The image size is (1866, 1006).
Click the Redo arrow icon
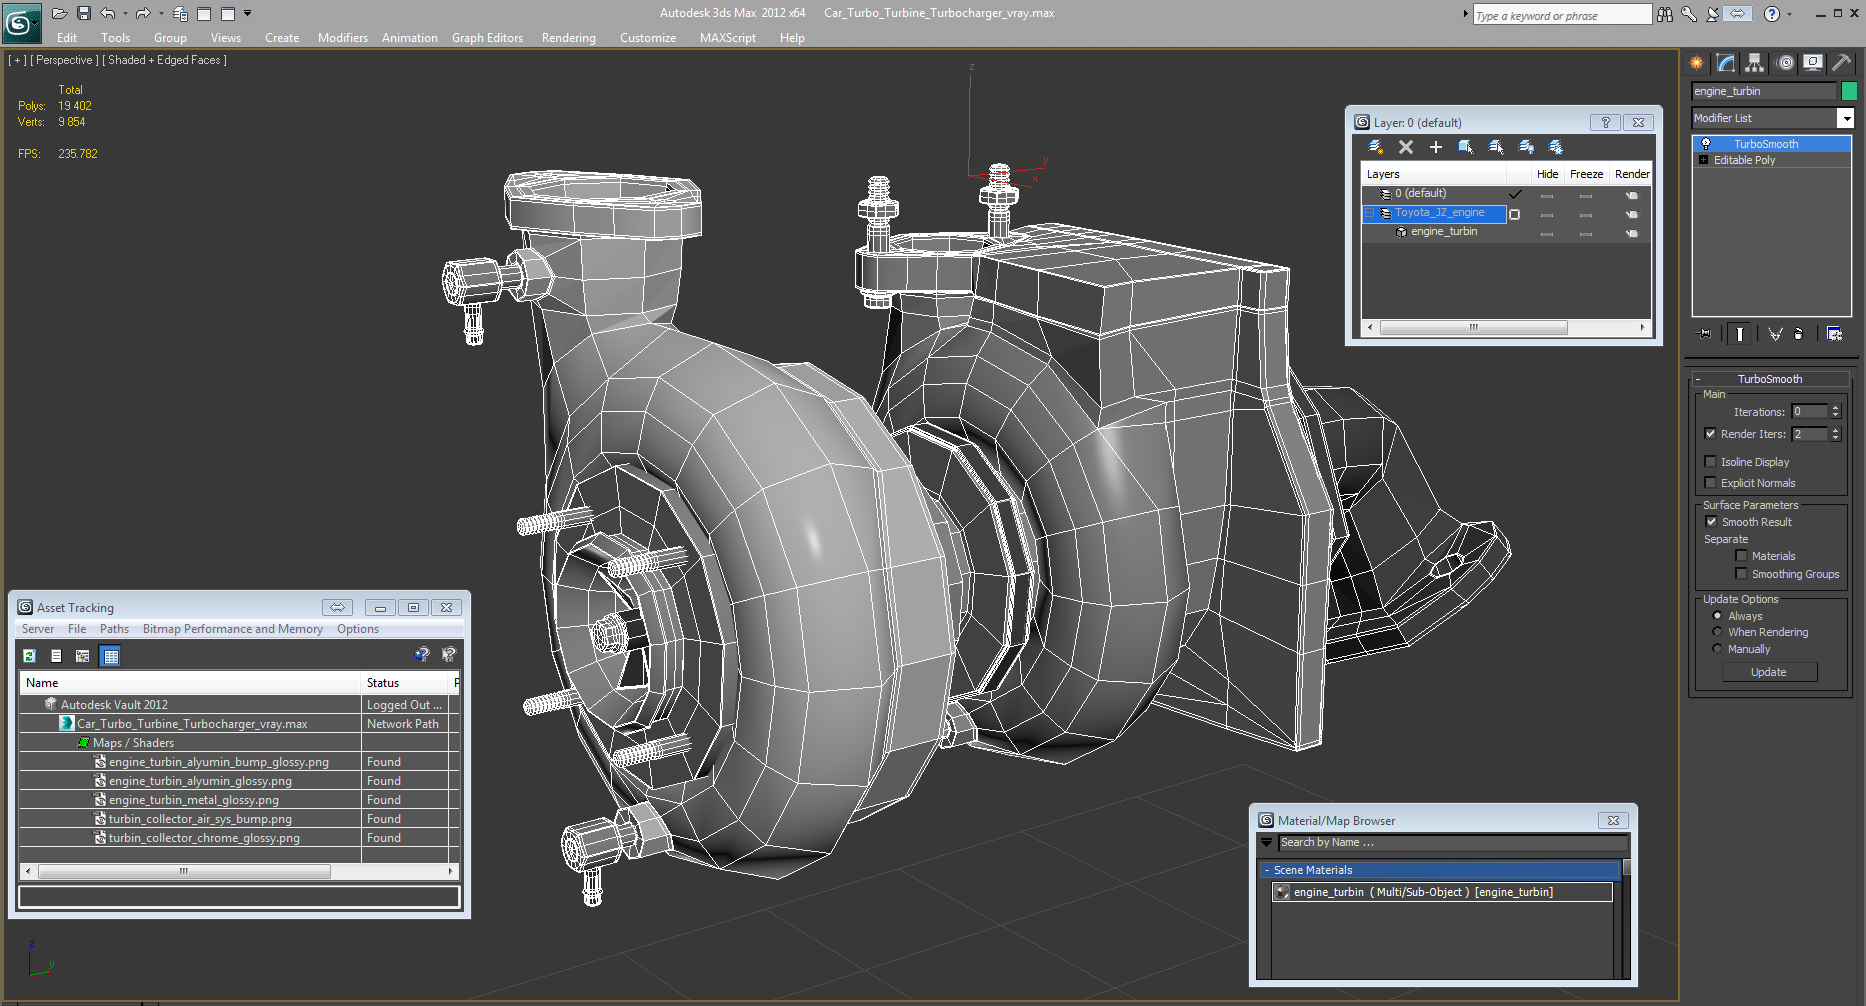click(142, 13)
